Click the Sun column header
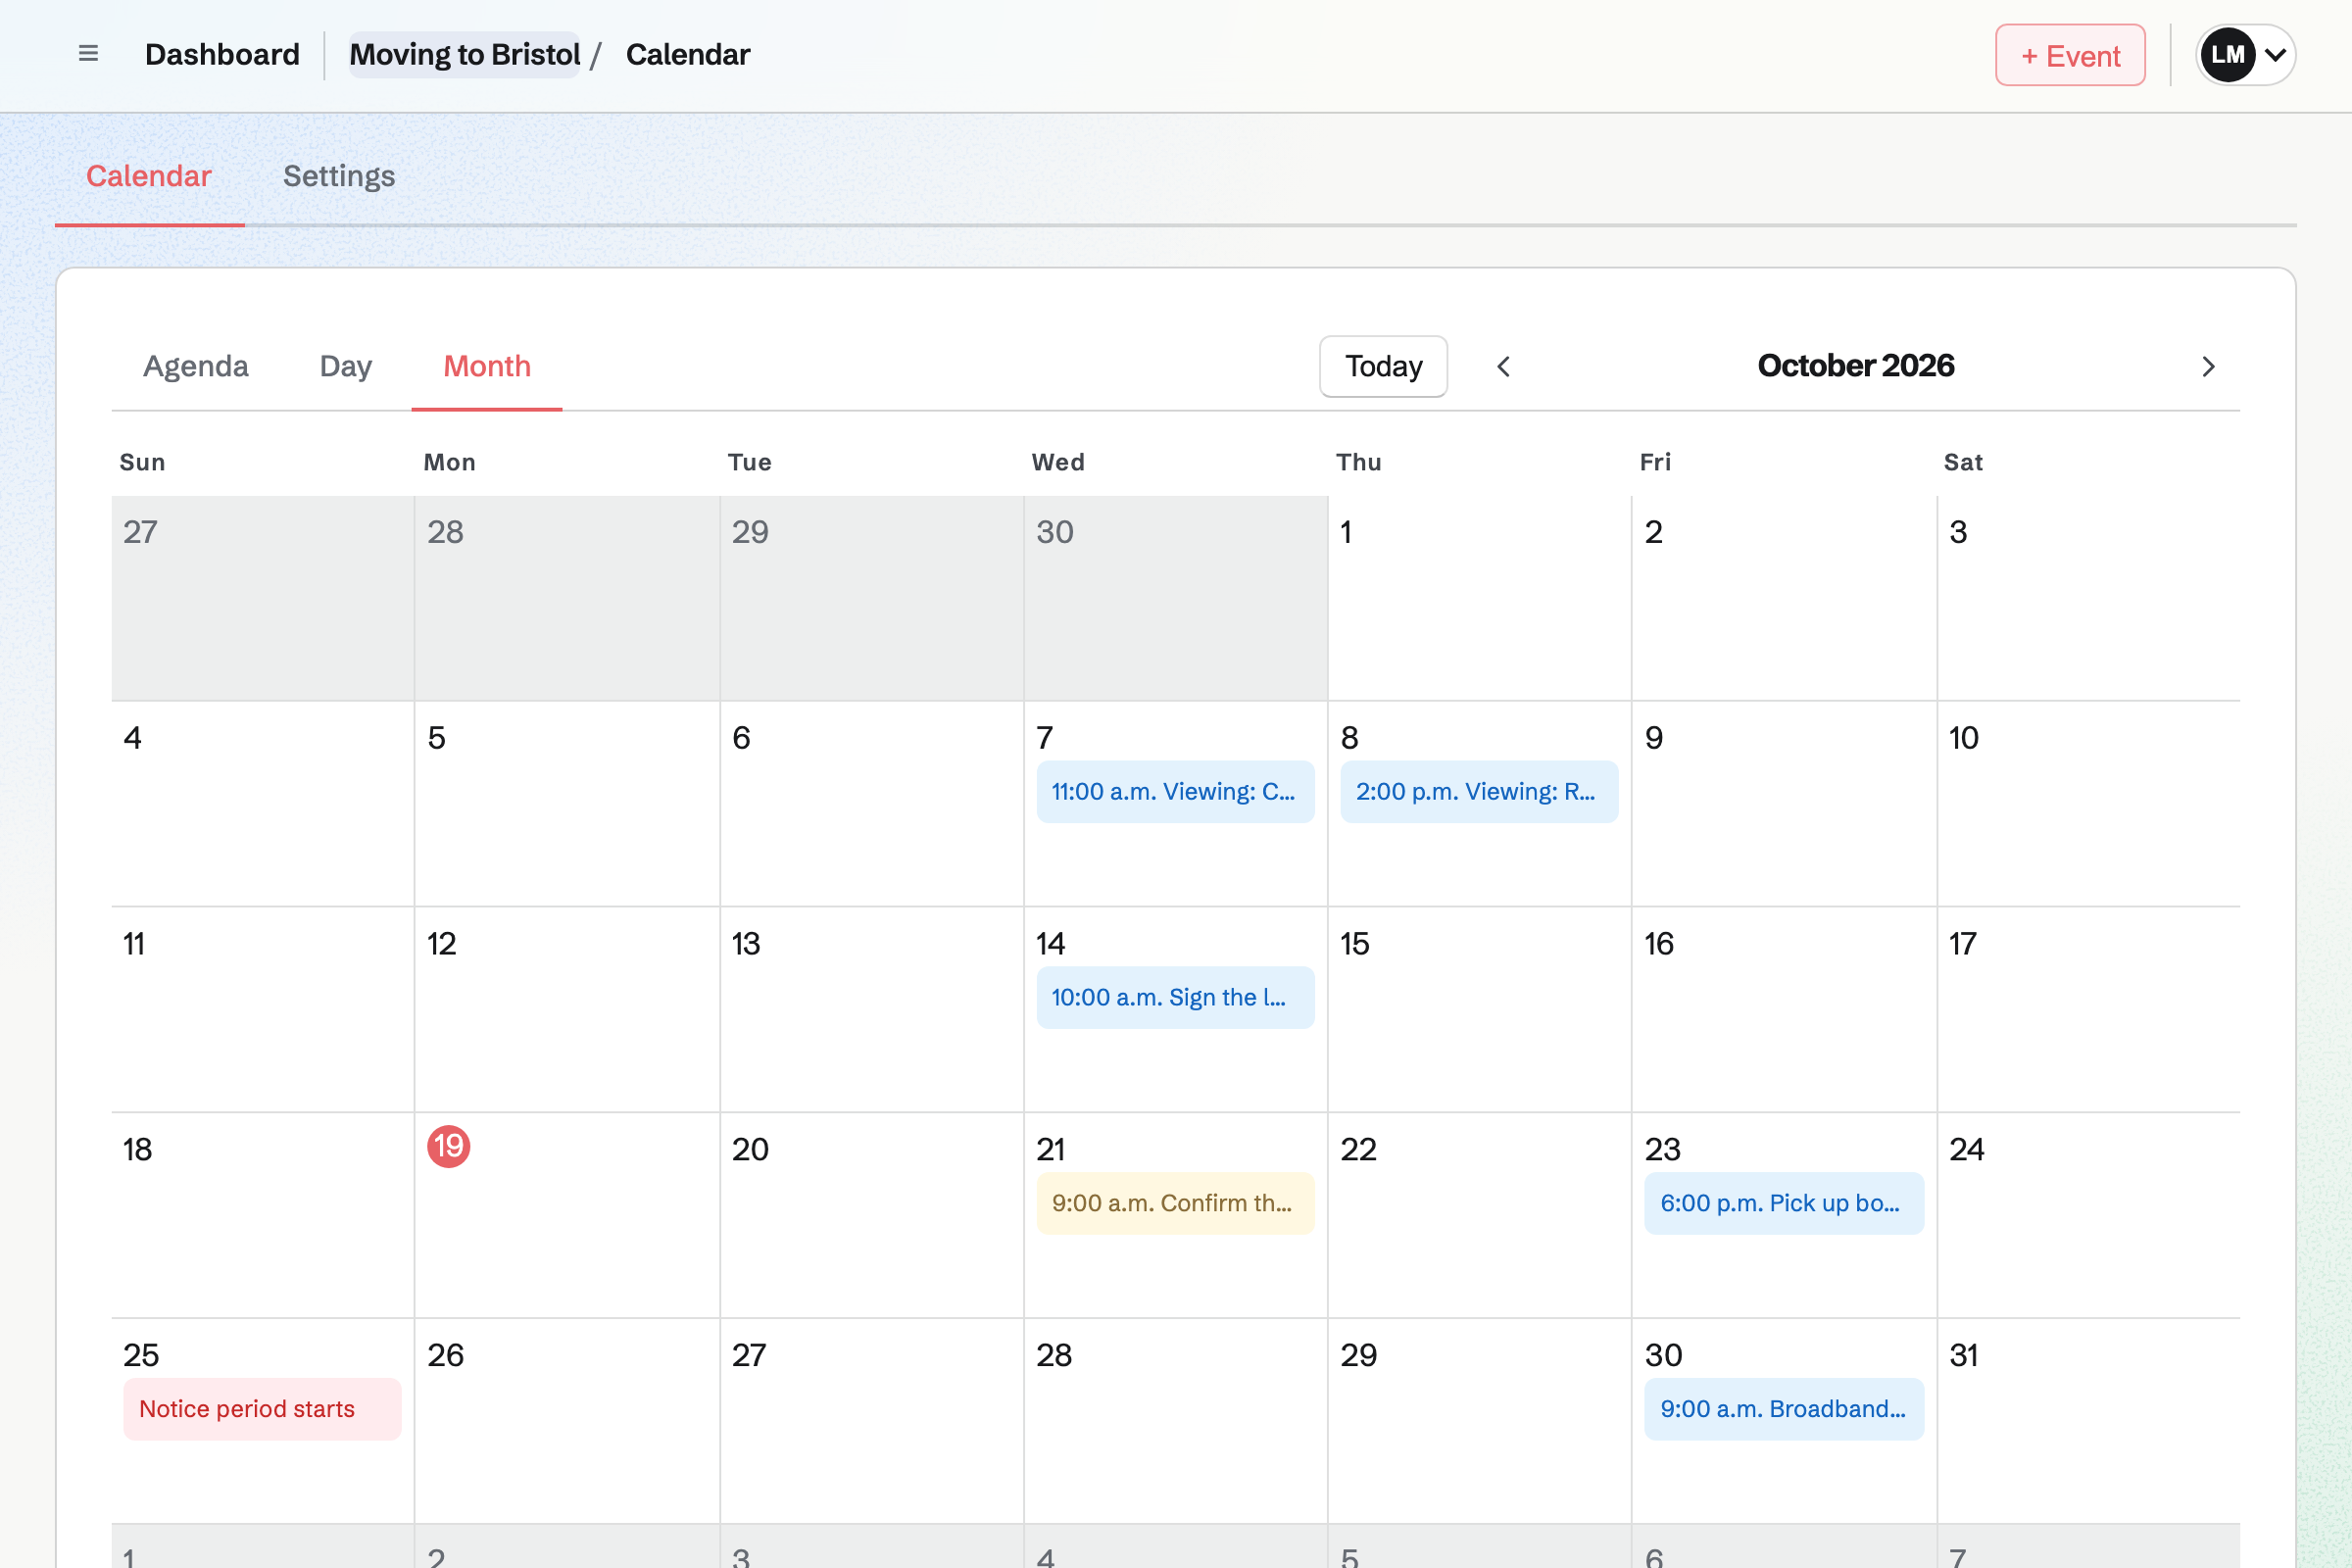This screenshot has height=1568, width=2352. click(x=142, y=462)
